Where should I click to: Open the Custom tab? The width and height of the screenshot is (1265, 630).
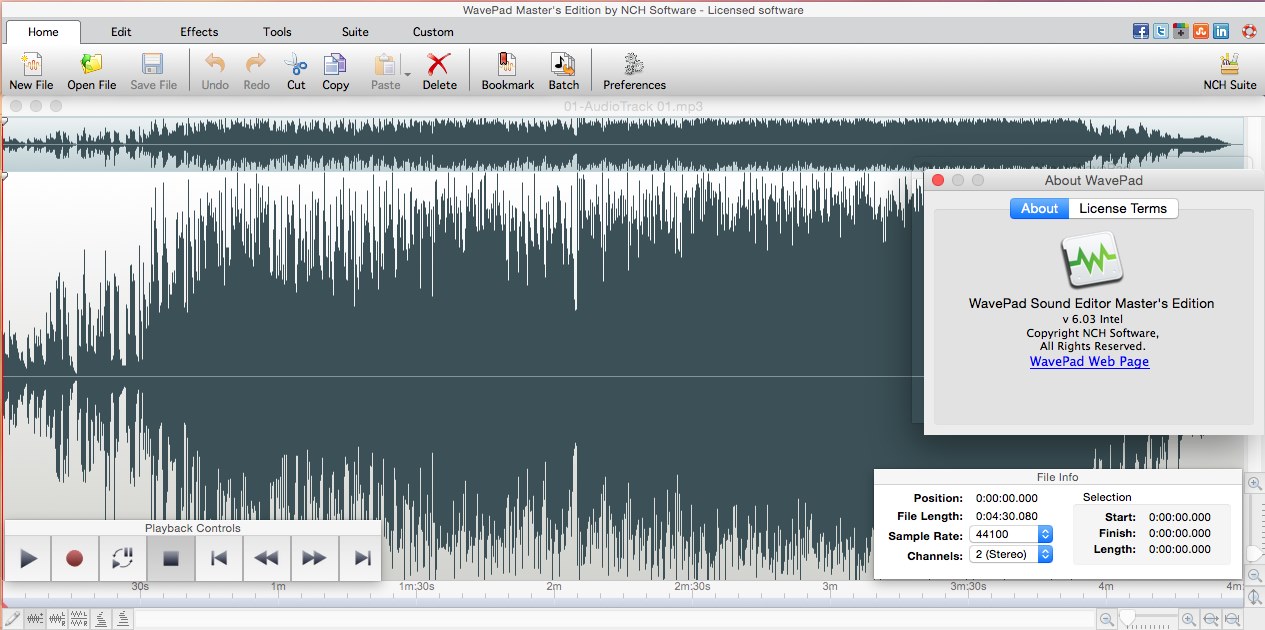click(x=433, y=32)
